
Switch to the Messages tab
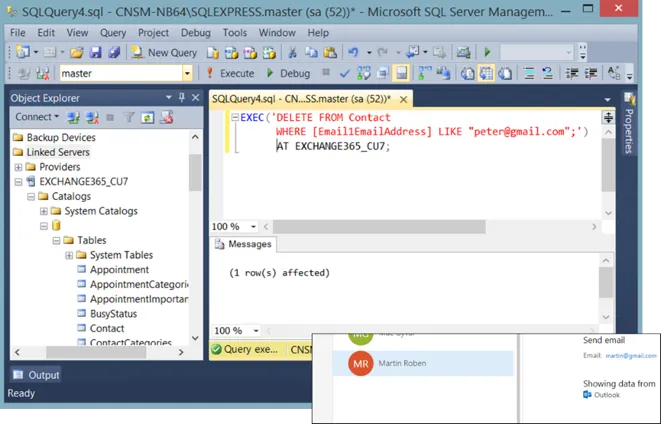pos(243,244)
